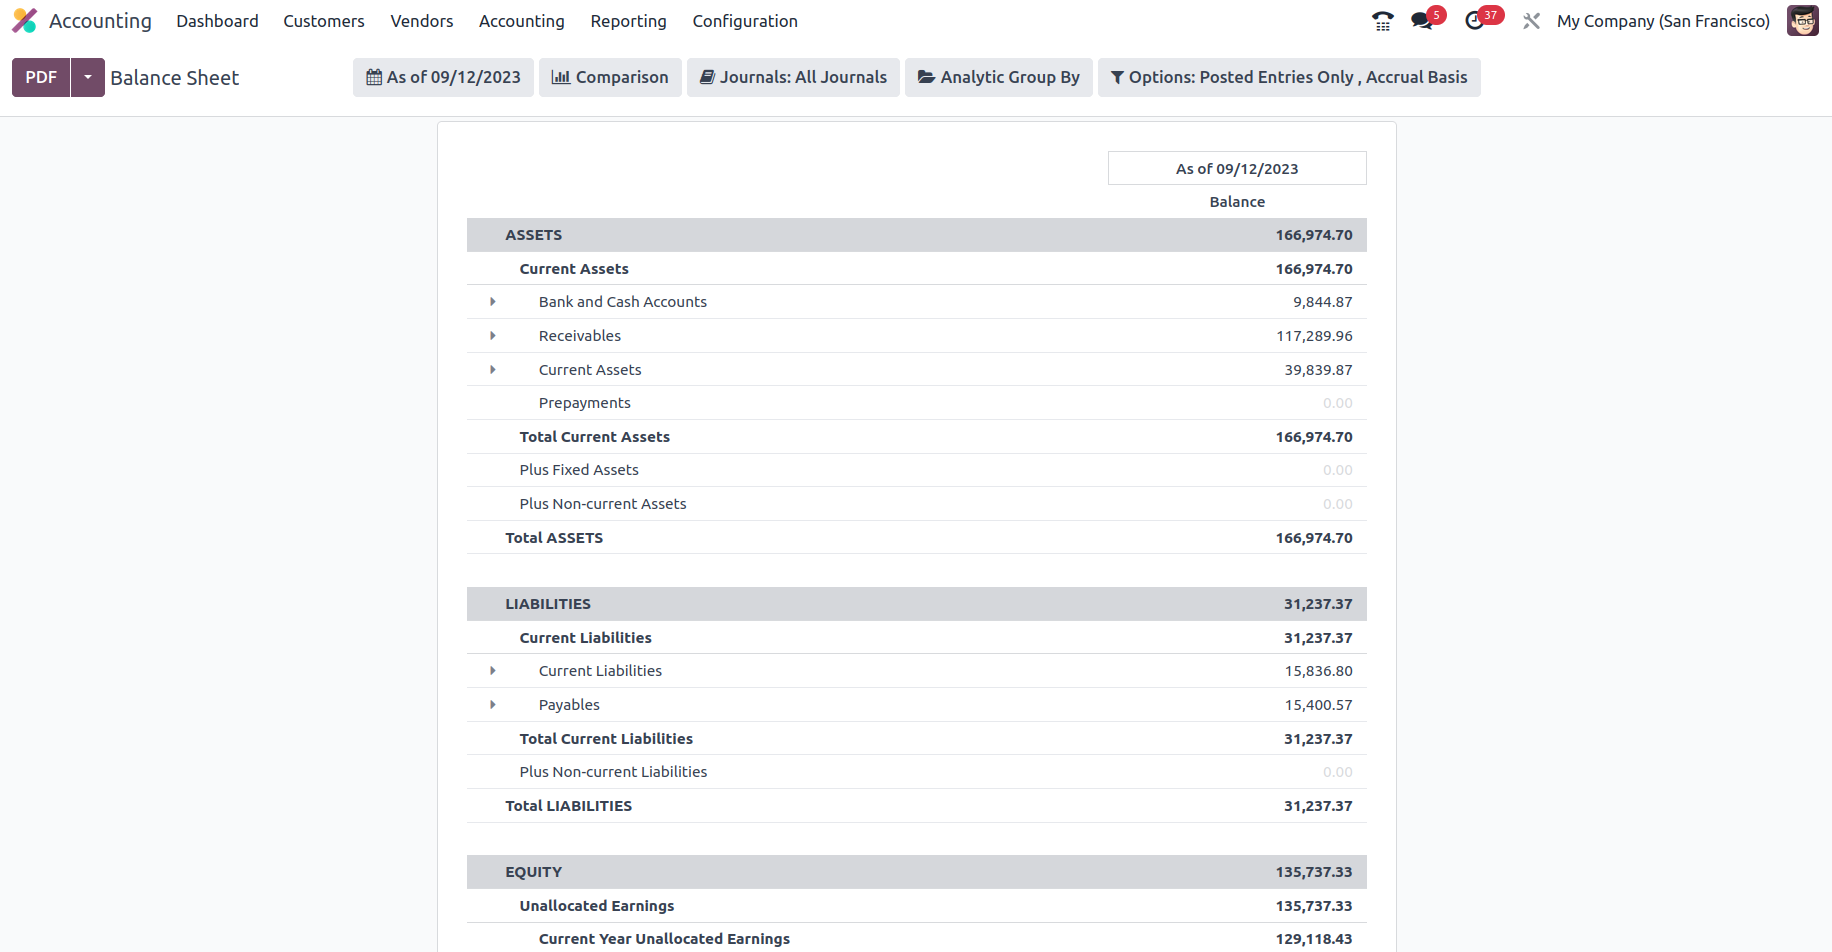Expand the Payables row
The image size is (1832, 952).
pos(493,705)
